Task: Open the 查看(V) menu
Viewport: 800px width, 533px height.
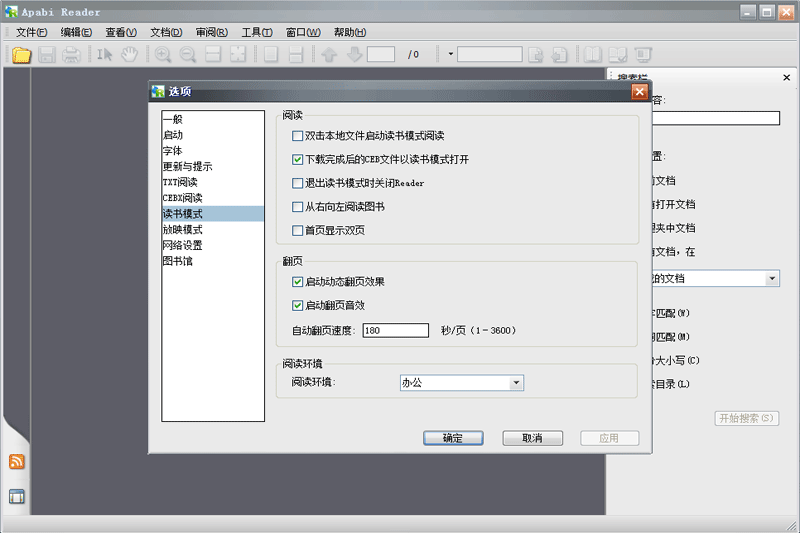Action: (x=121, y=32)
